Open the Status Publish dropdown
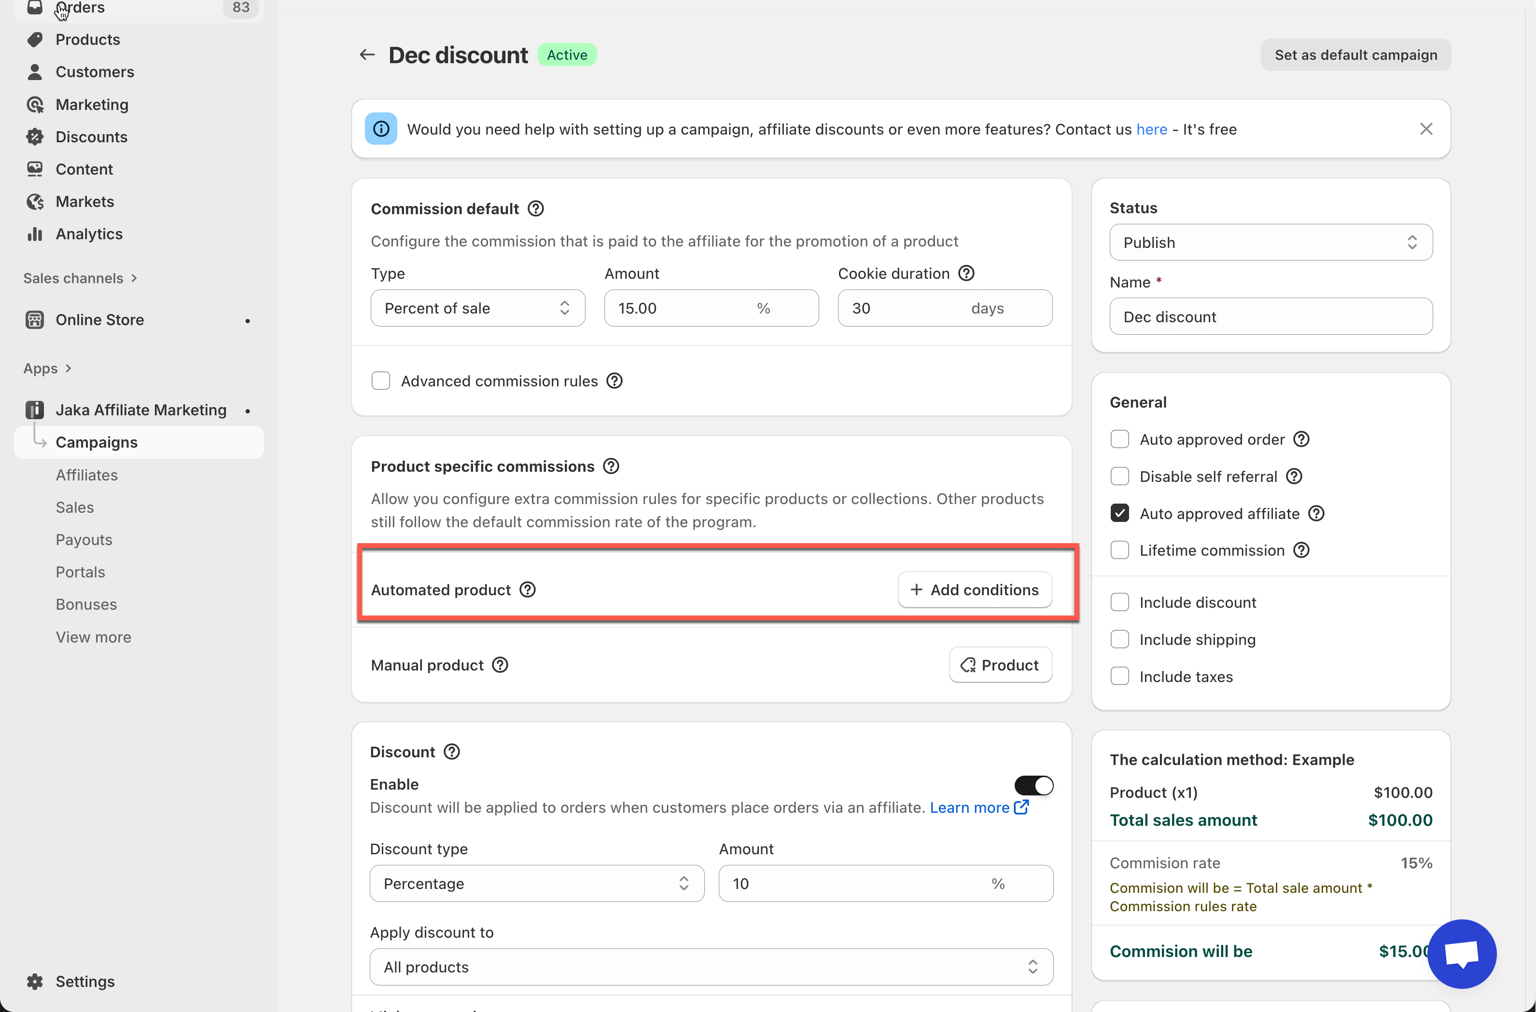The image size is (1536, 1012). coord(1270,242)
